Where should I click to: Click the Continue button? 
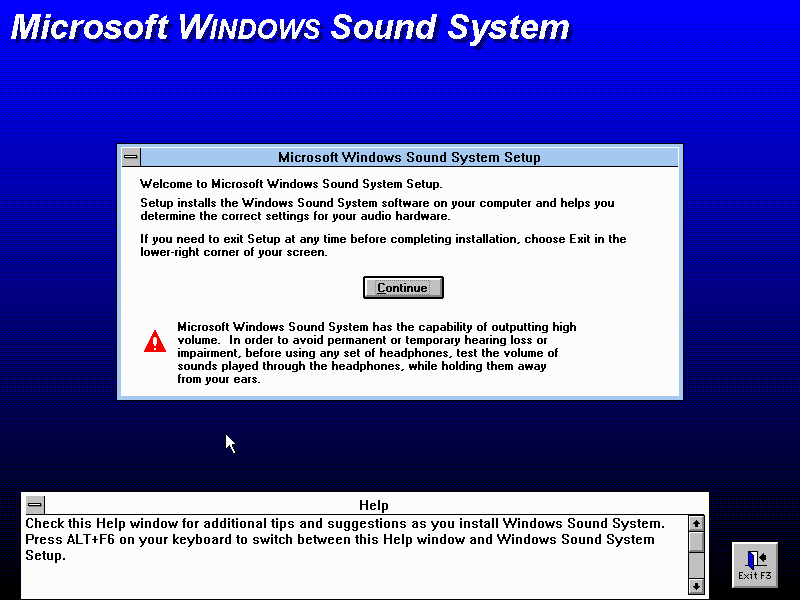click(402, 288)
